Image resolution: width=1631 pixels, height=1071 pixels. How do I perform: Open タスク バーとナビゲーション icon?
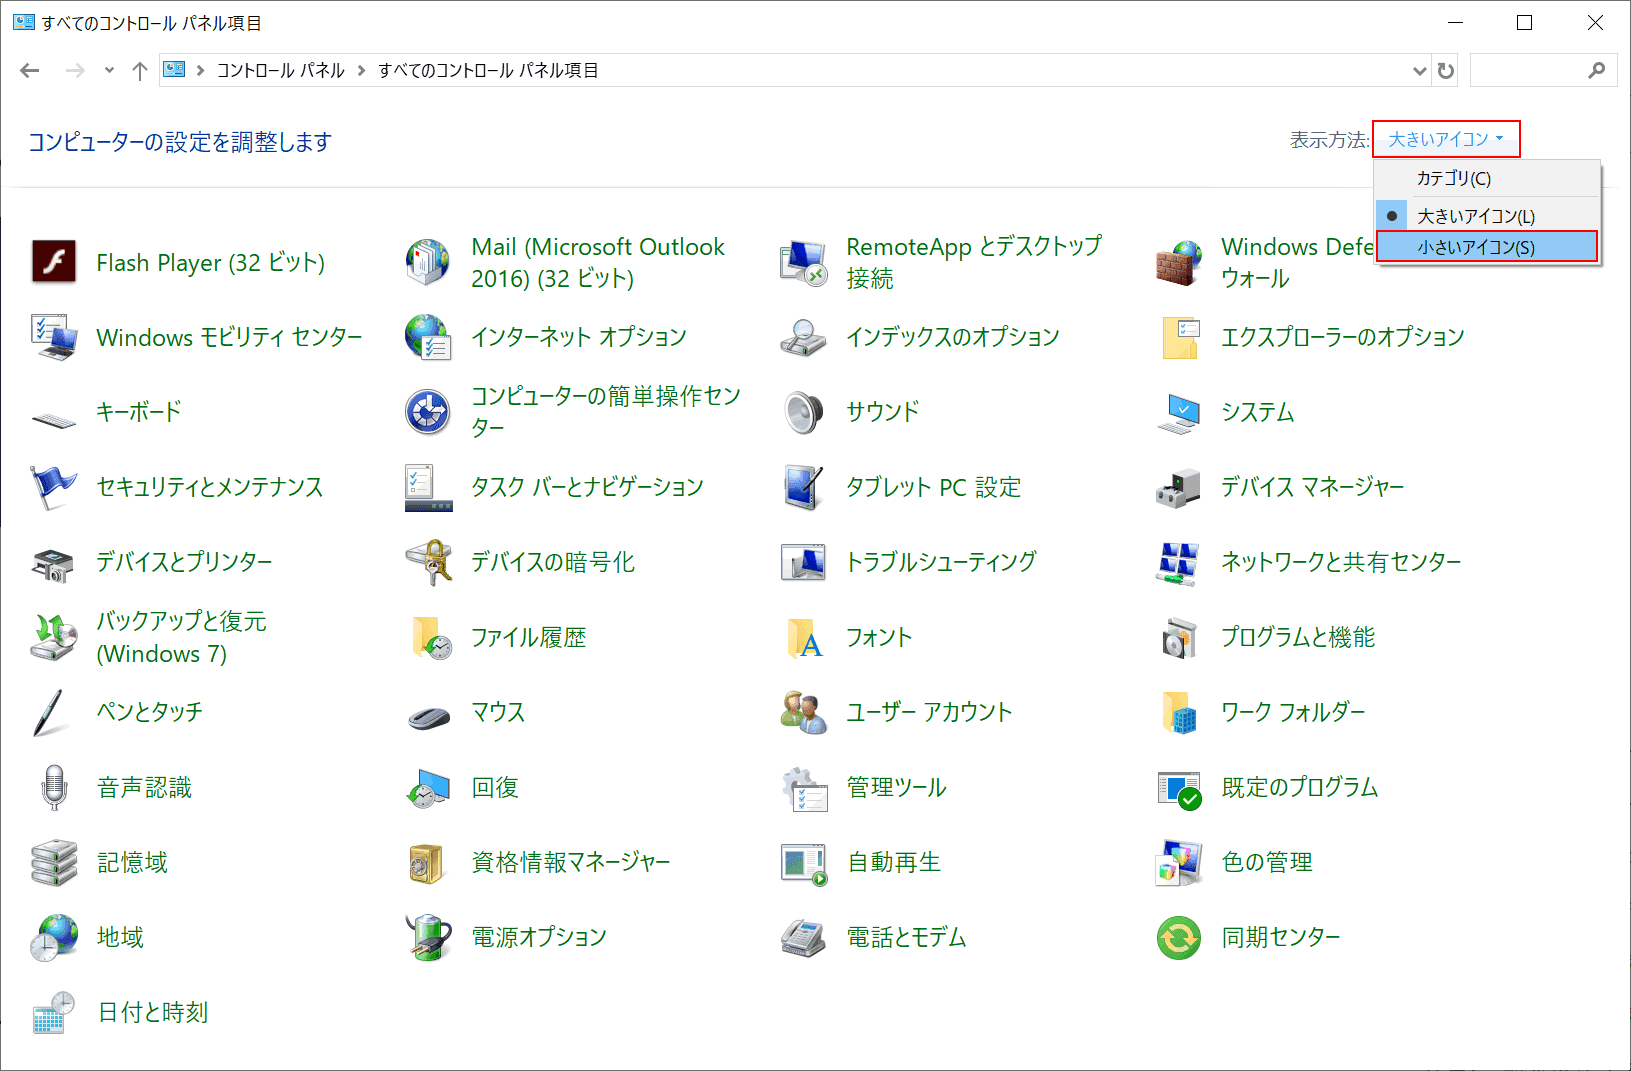click(428, 487)
